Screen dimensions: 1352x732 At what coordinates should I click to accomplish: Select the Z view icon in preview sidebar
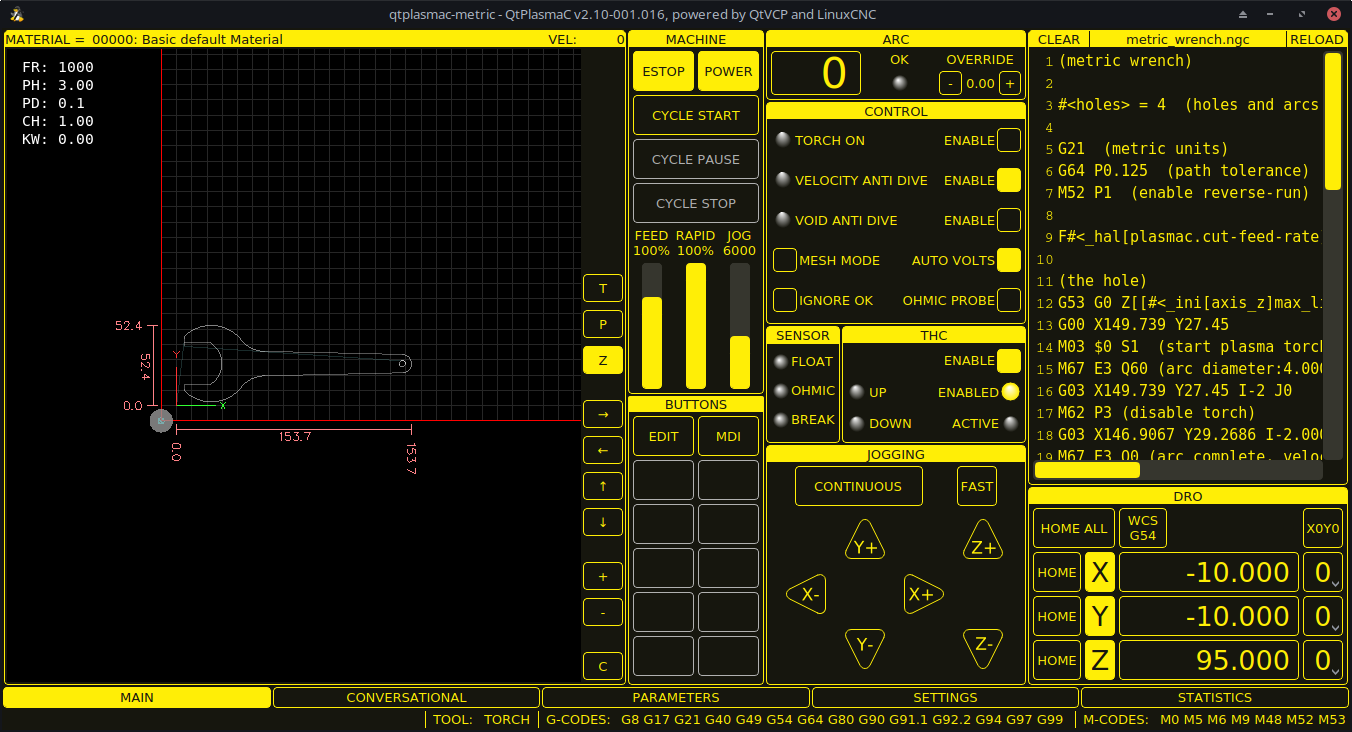(x=602, y=360)
